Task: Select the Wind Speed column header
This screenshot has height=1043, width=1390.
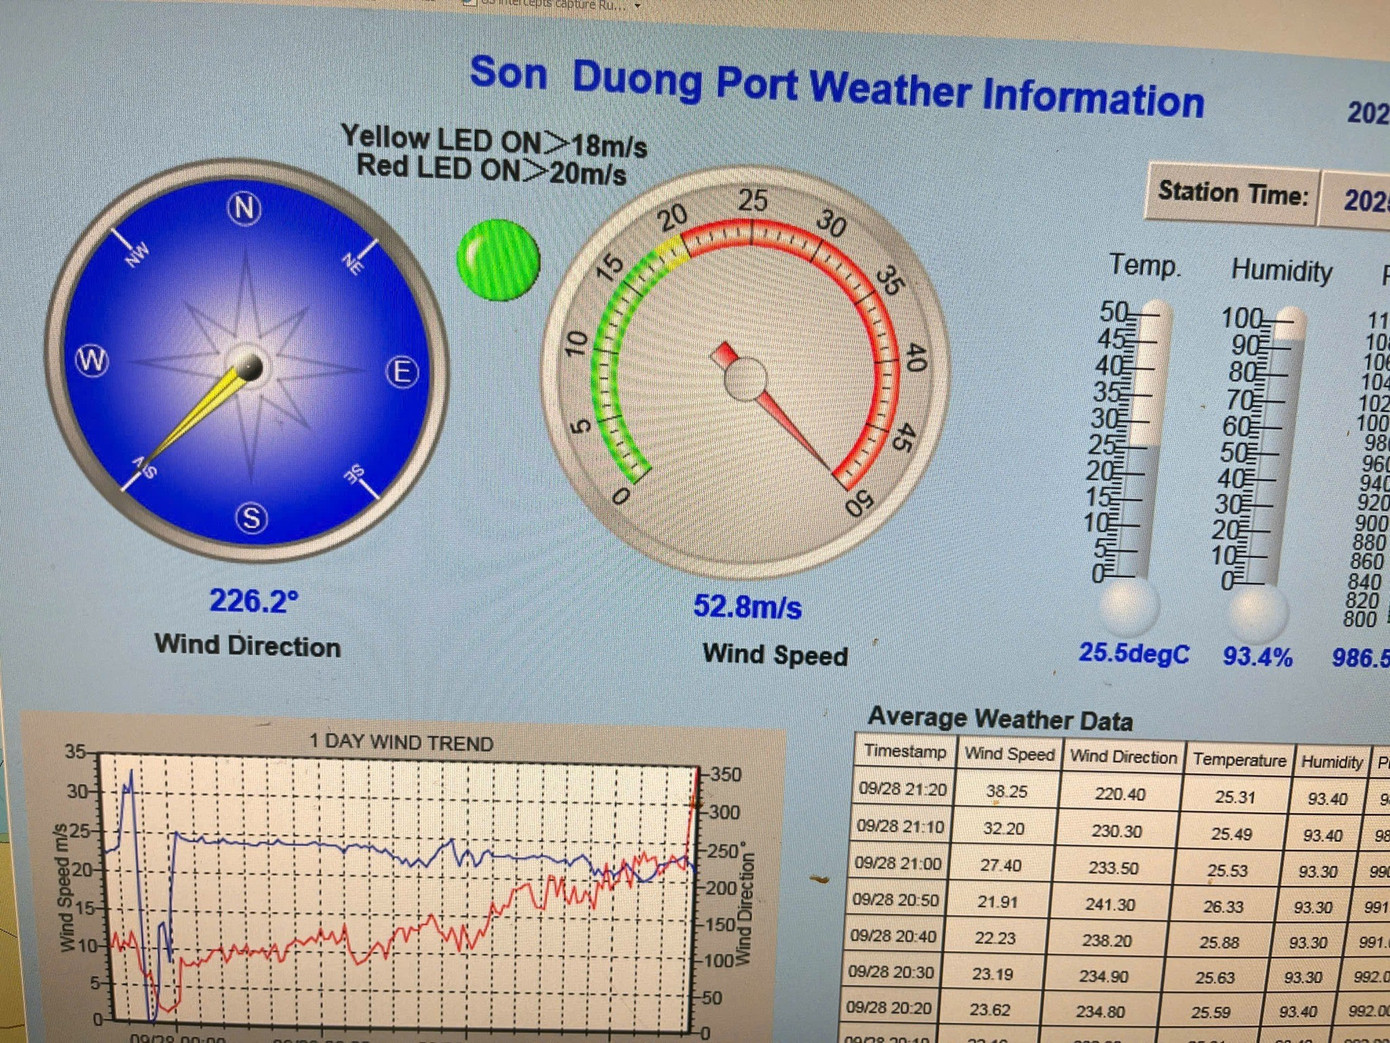Action: point(1009,754)
